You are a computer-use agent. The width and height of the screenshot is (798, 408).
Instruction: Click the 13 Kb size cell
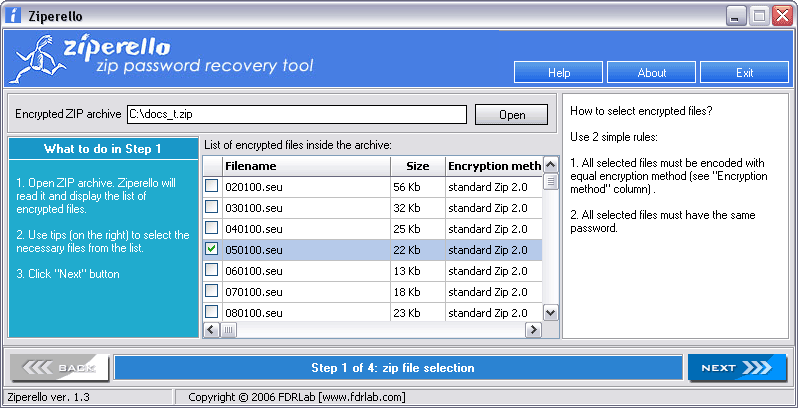418,271
